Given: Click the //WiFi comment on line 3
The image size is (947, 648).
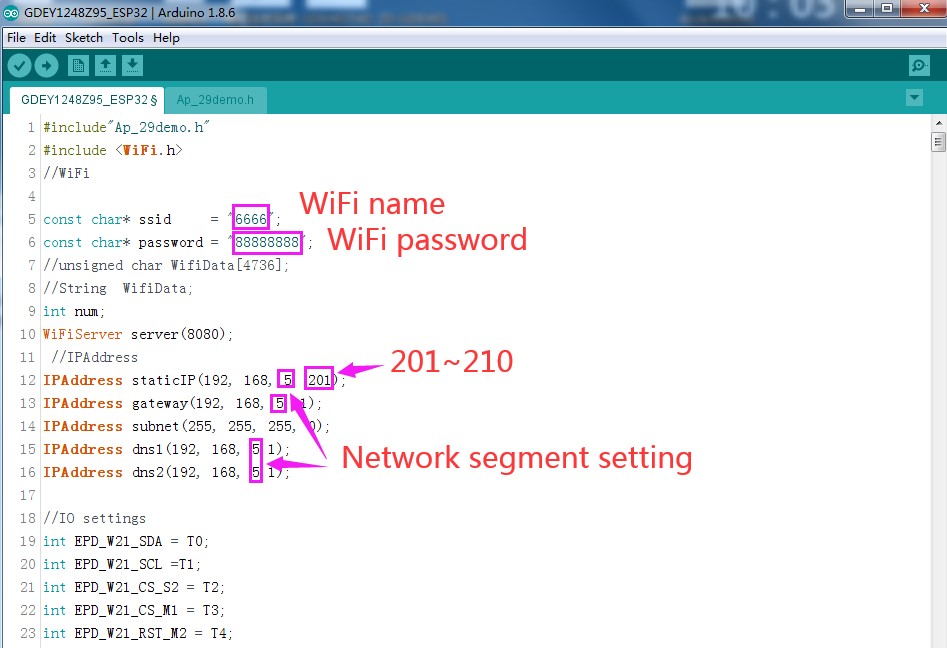Looking at the screenshot, I should (66, 173).
